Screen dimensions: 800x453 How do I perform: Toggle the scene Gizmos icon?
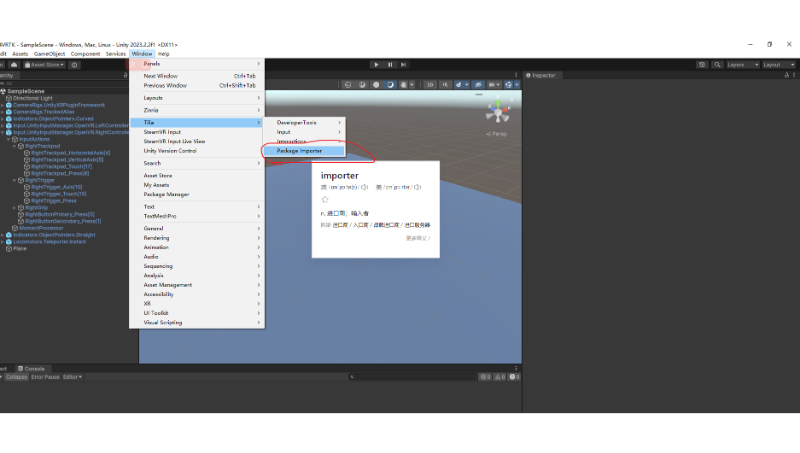[x=510, y=85]
